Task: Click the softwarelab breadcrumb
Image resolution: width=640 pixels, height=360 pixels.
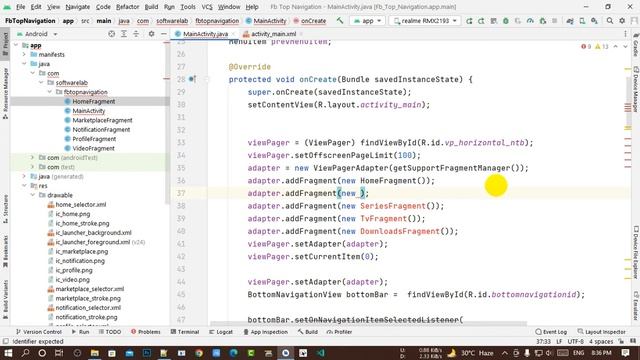Action: click(x=172, y=21)
